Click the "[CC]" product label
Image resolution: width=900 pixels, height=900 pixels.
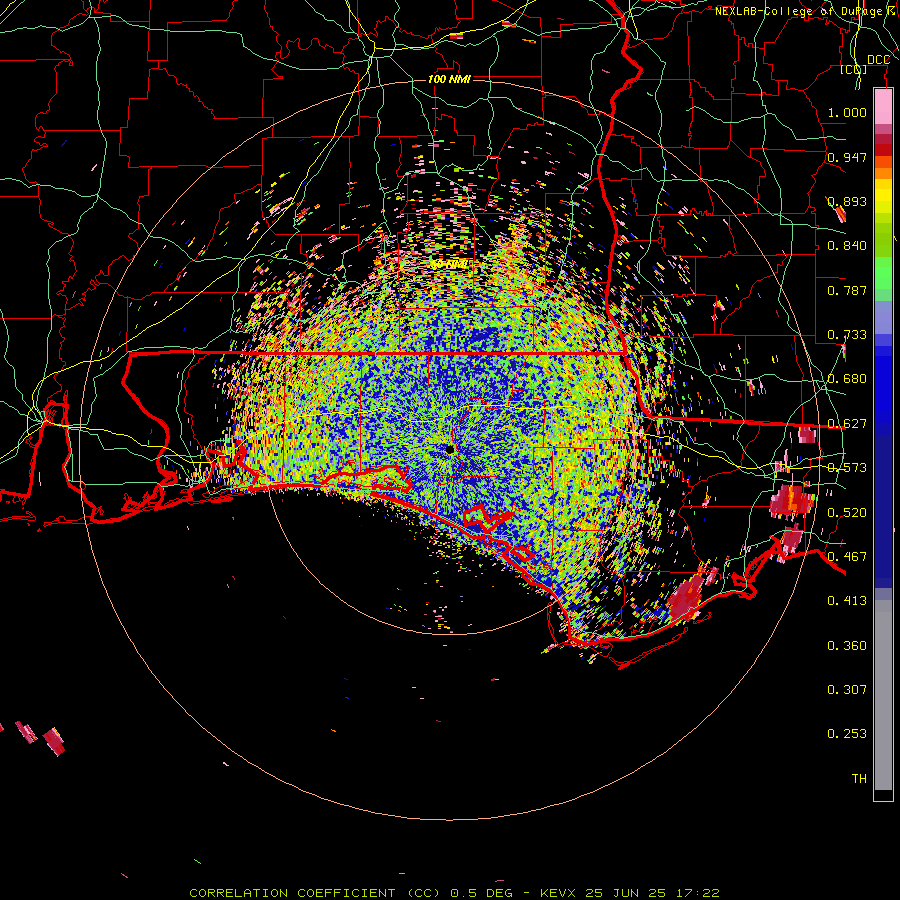[x=854, y=69]
